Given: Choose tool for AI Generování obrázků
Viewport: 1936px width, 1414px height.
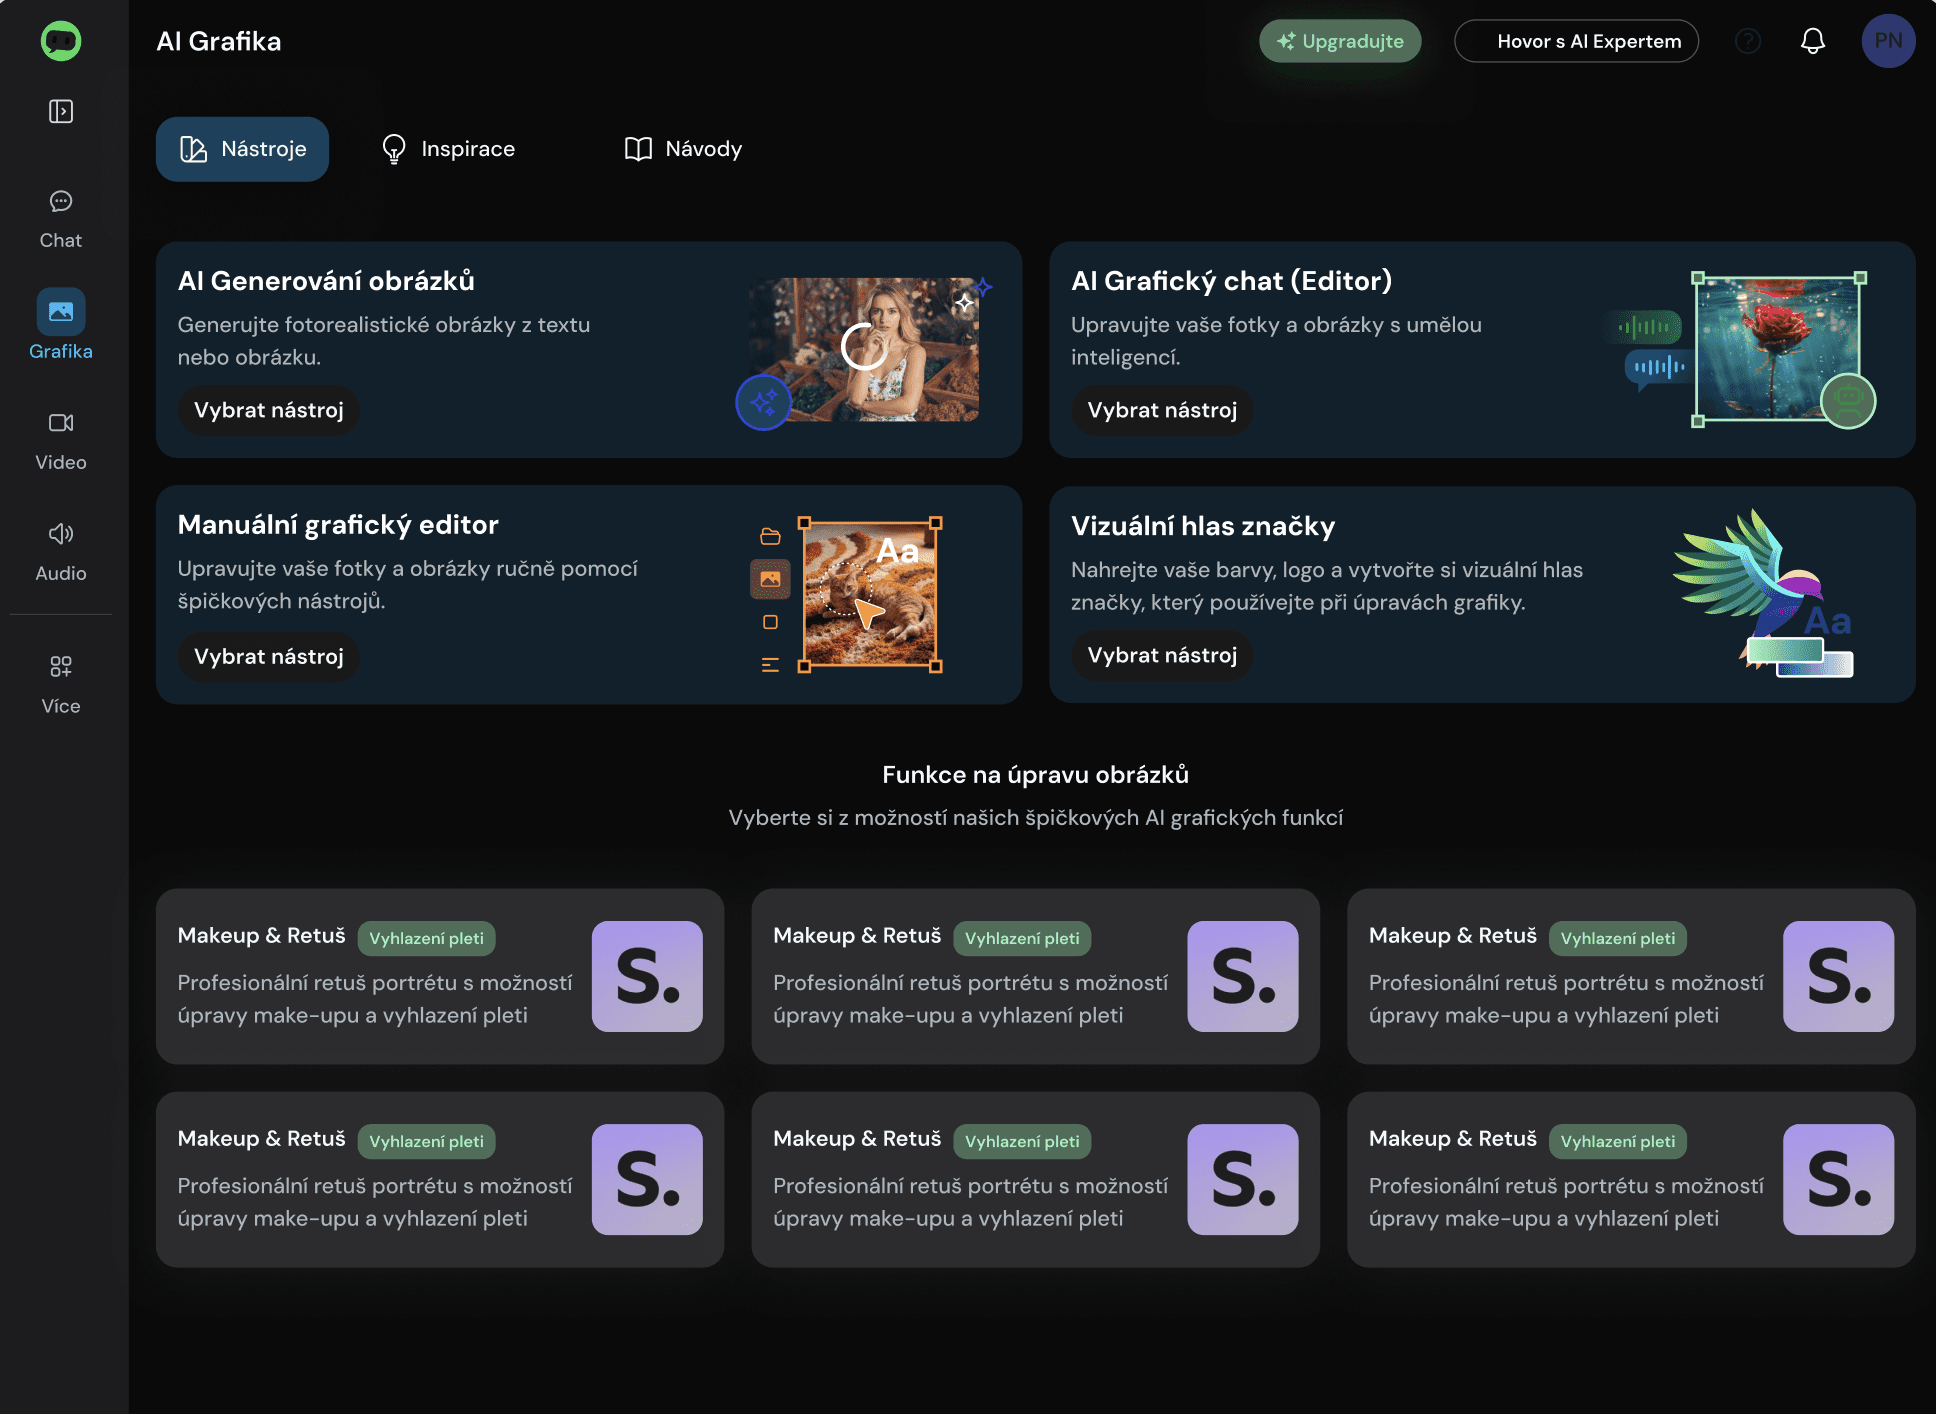Looking at the screenshot, I should [x=268, y=410].
